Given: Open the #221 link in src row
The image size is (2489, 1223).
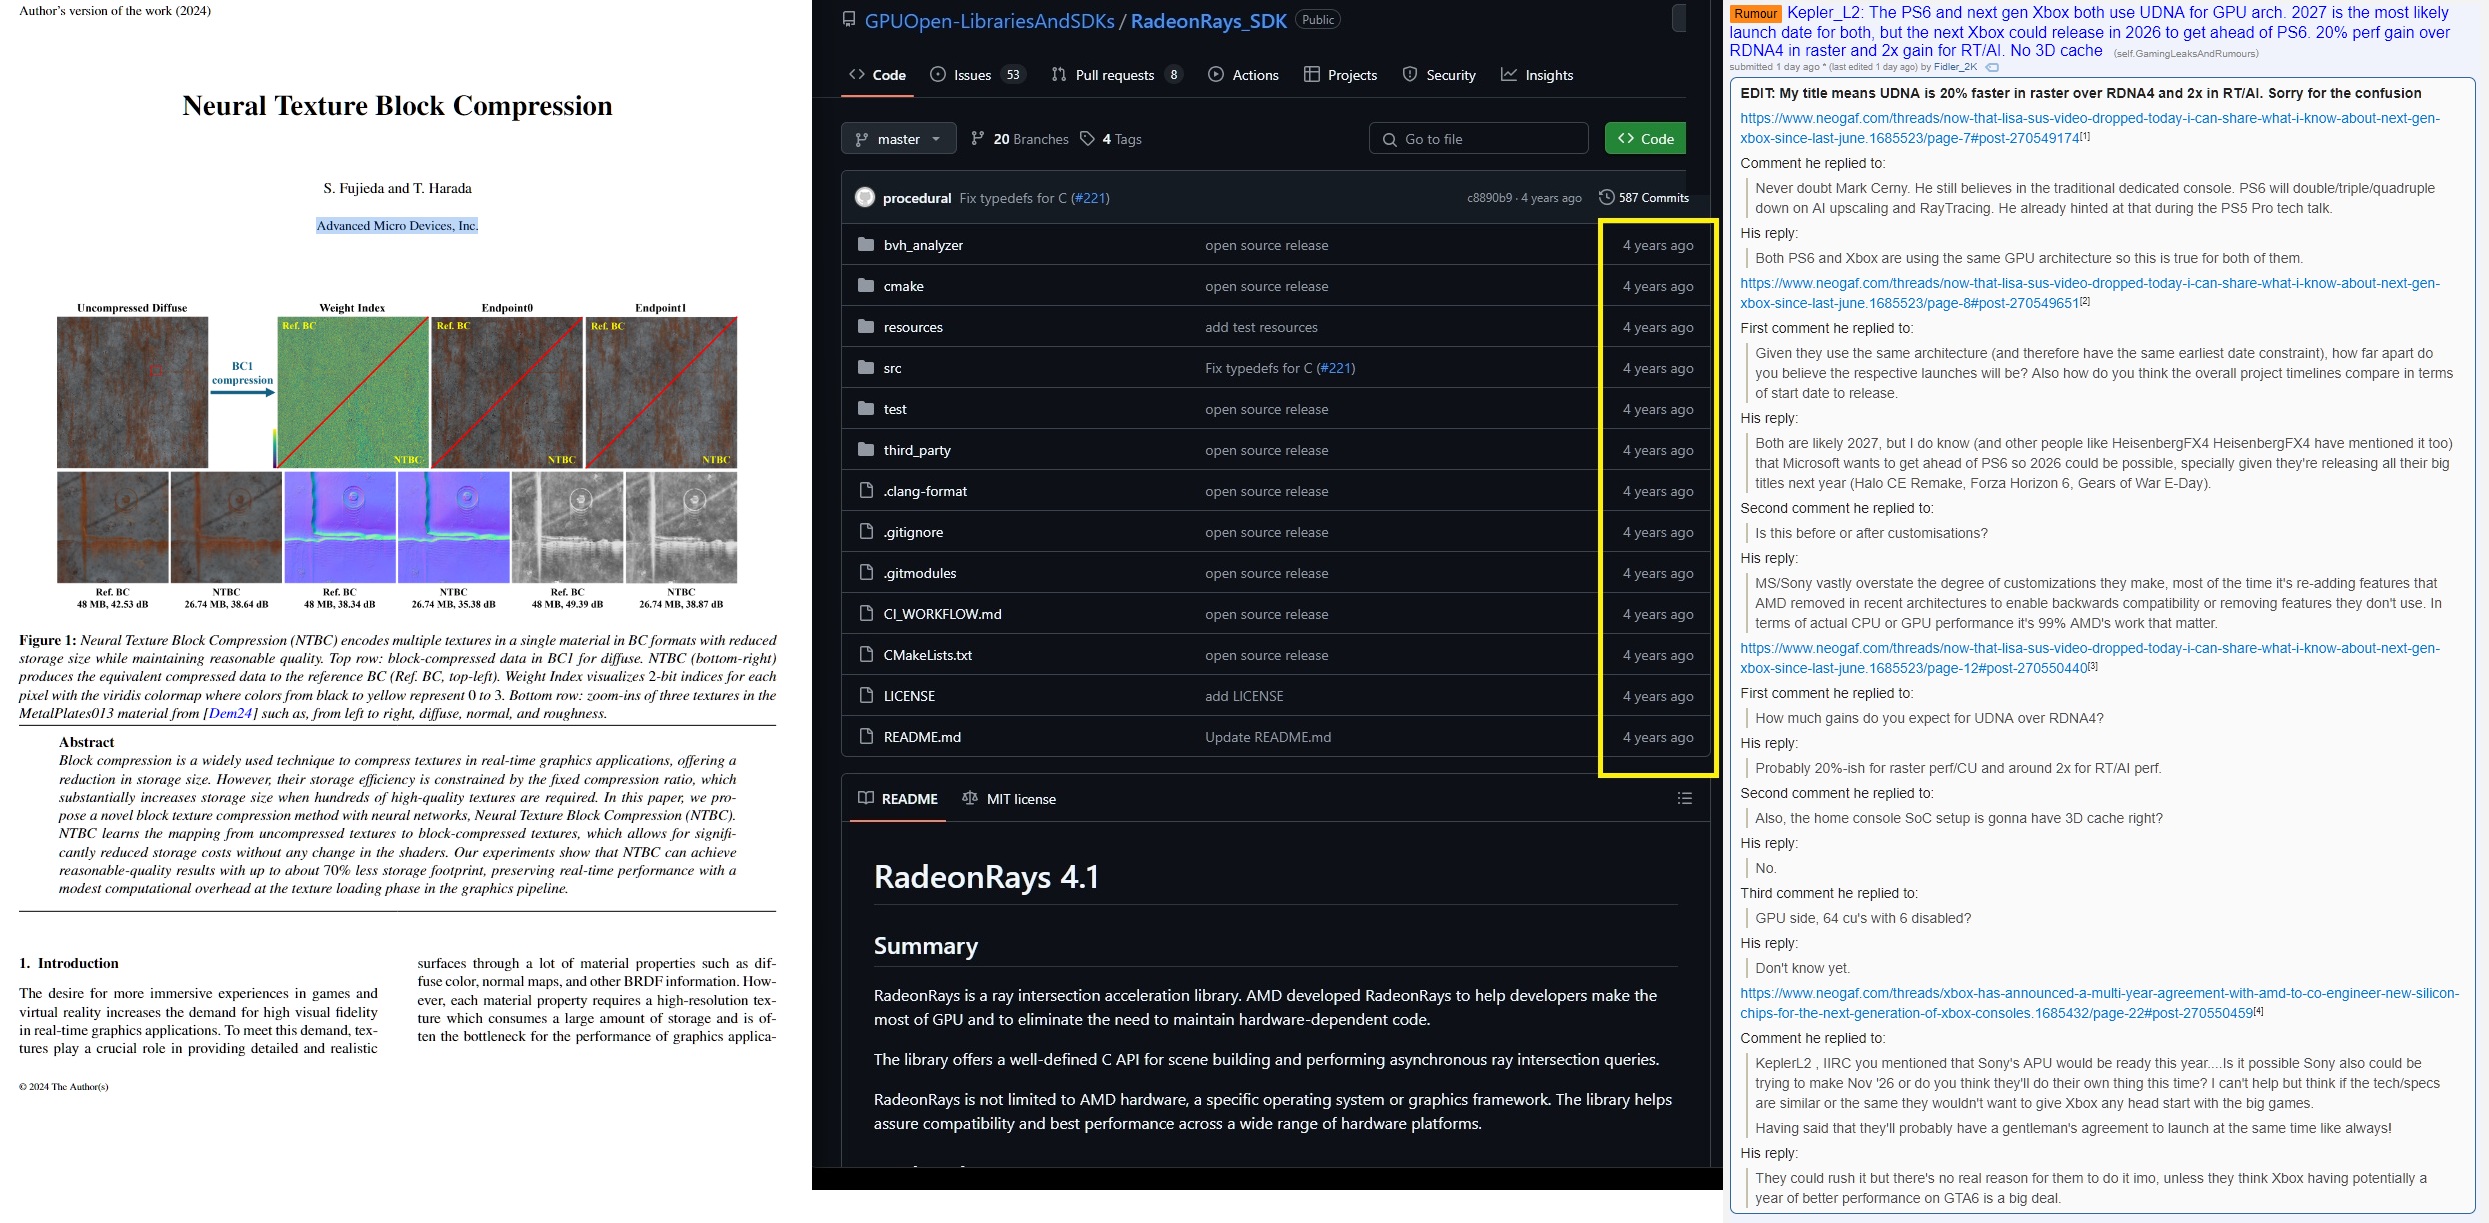Looking at the screenshot, I should pyautogui.click(x=1335, y=368).
